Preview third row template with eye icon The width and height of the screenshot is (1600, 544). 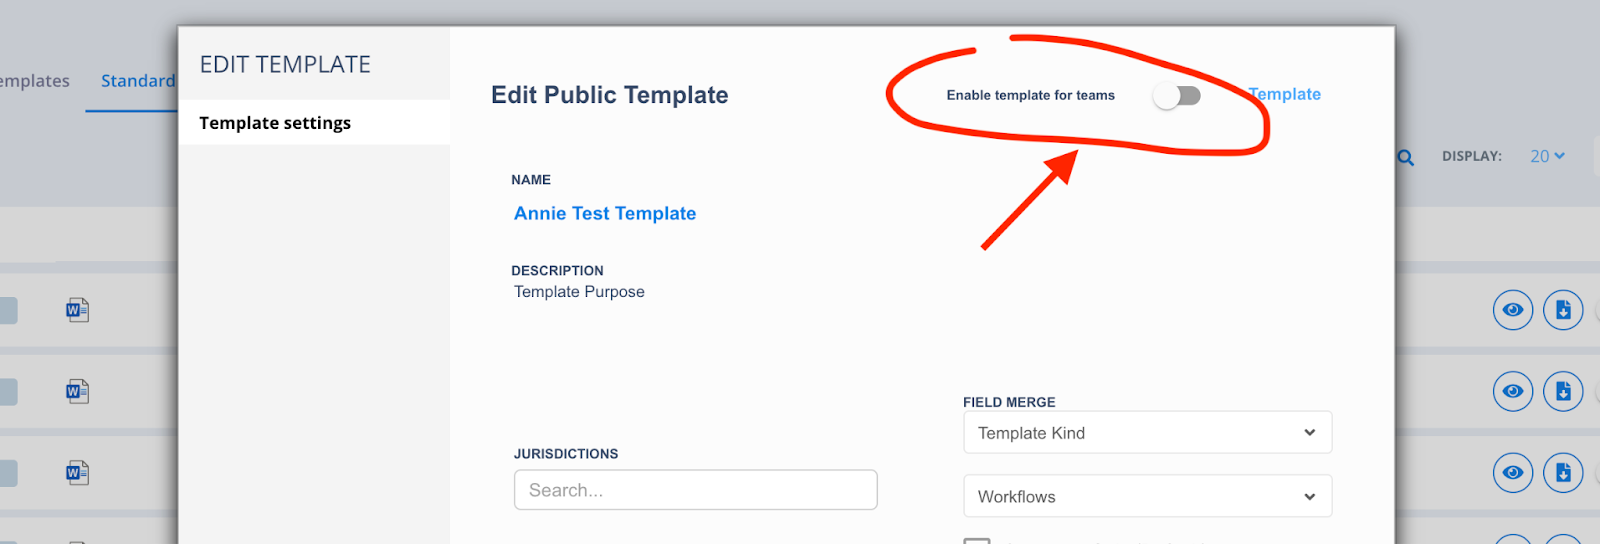point(1513,472)
